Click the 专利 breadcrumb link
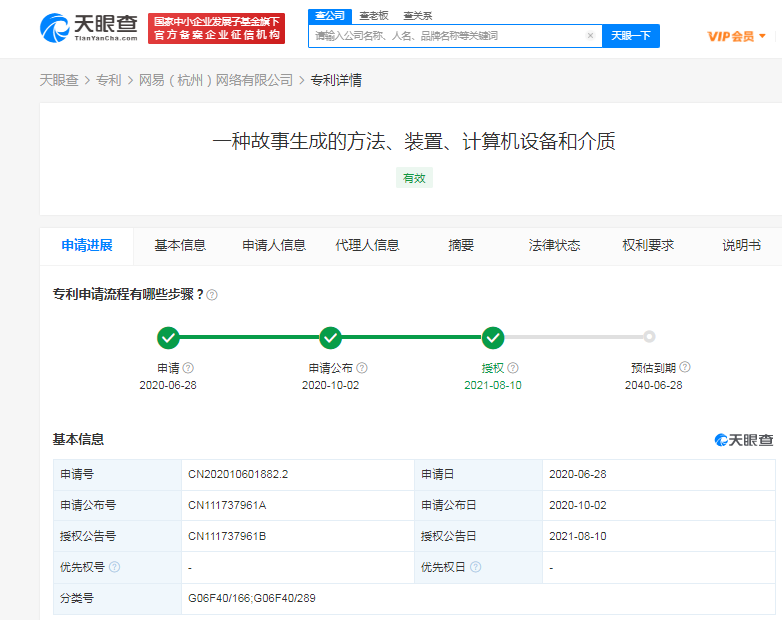The height and width of the screenshot is (620, 782). [x=108, y=80]
